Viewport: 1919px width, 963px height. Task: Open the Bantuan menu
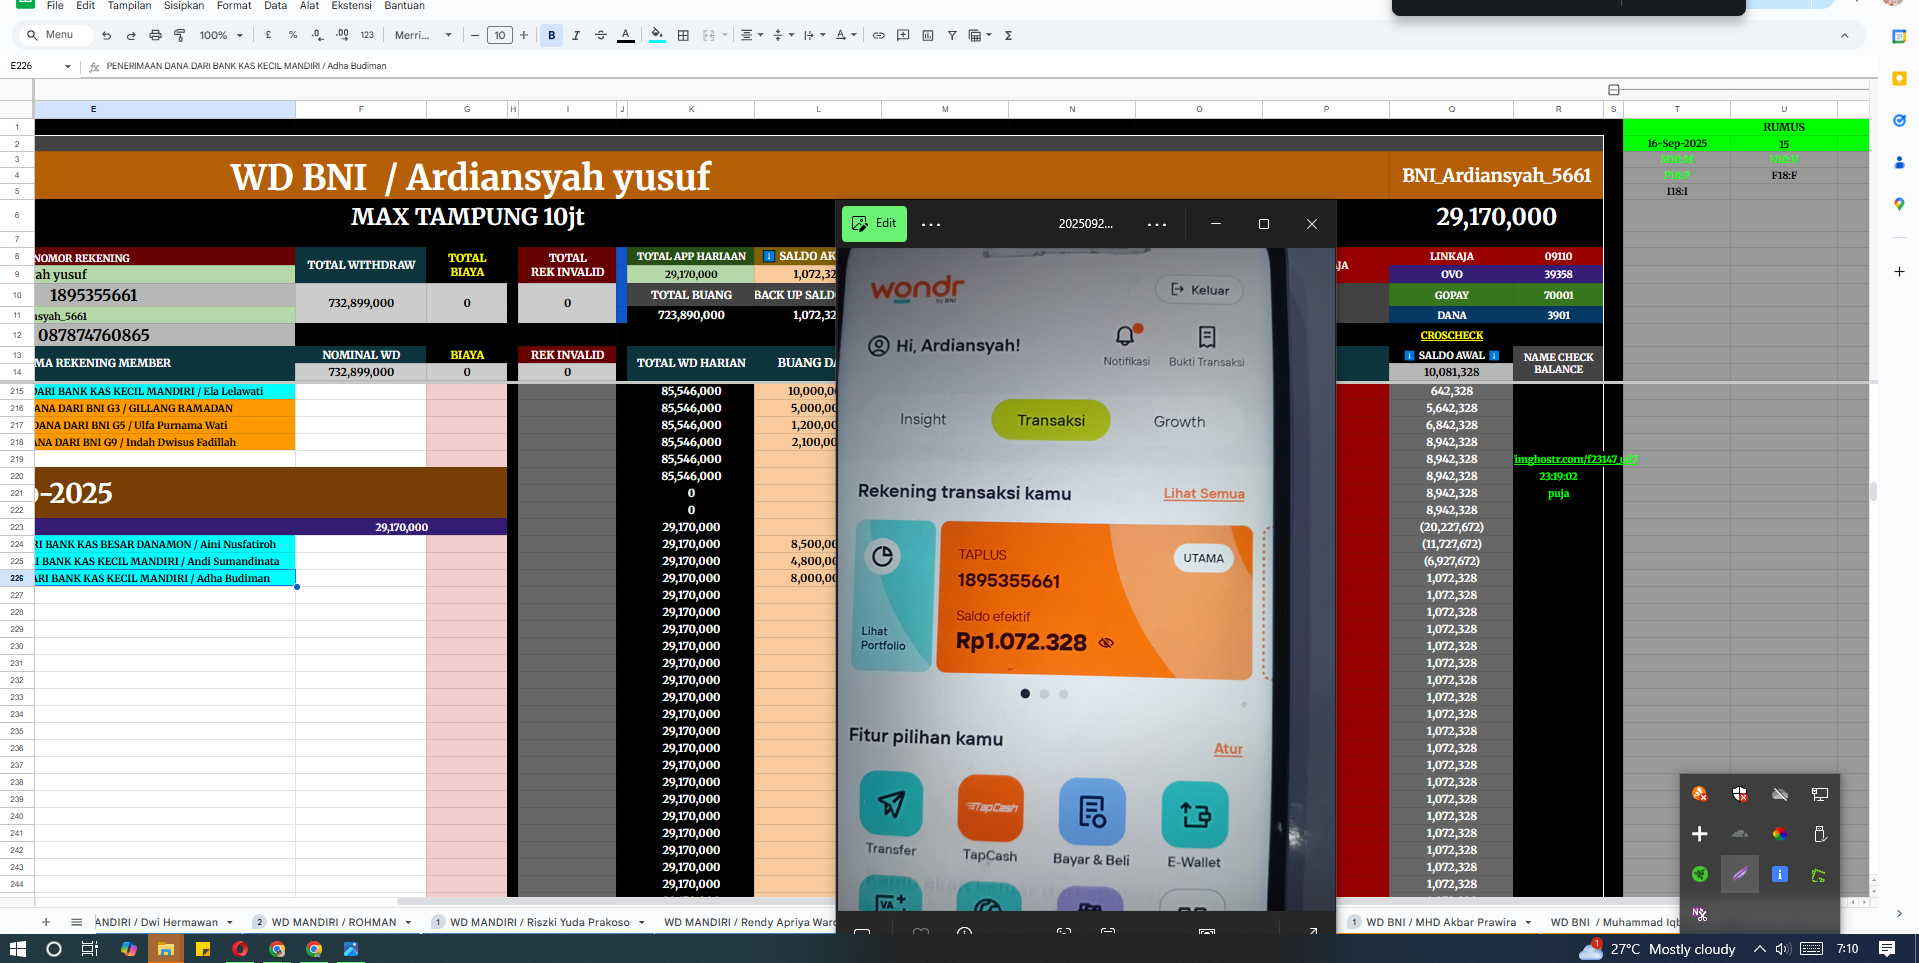pos(404,6)
